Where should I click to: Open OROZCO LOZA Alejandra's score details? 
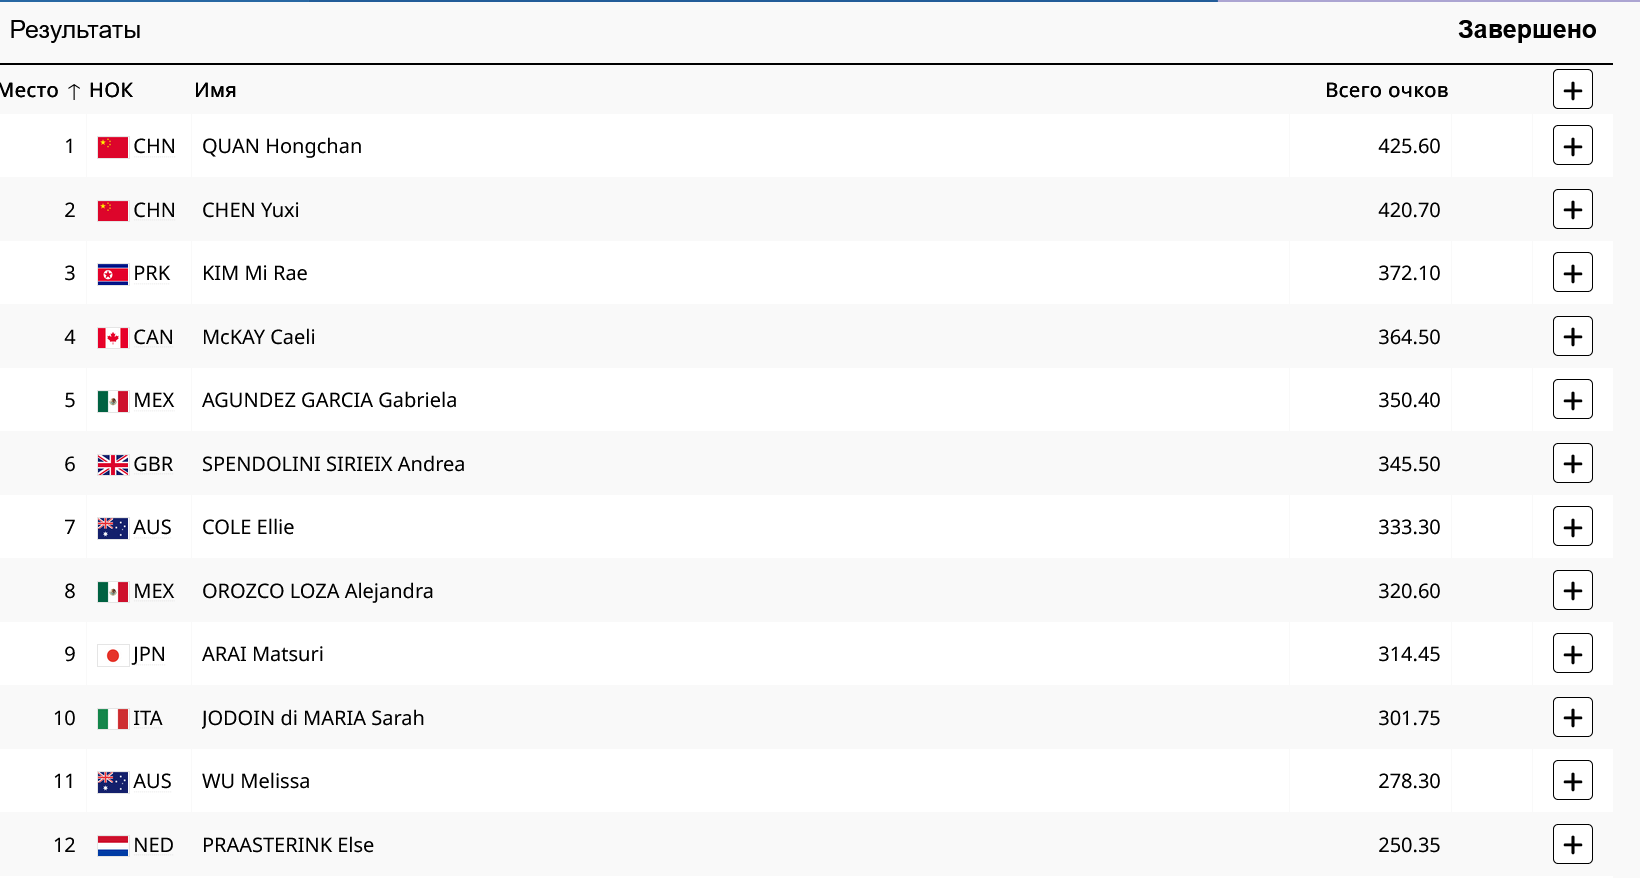point(1572,591)
